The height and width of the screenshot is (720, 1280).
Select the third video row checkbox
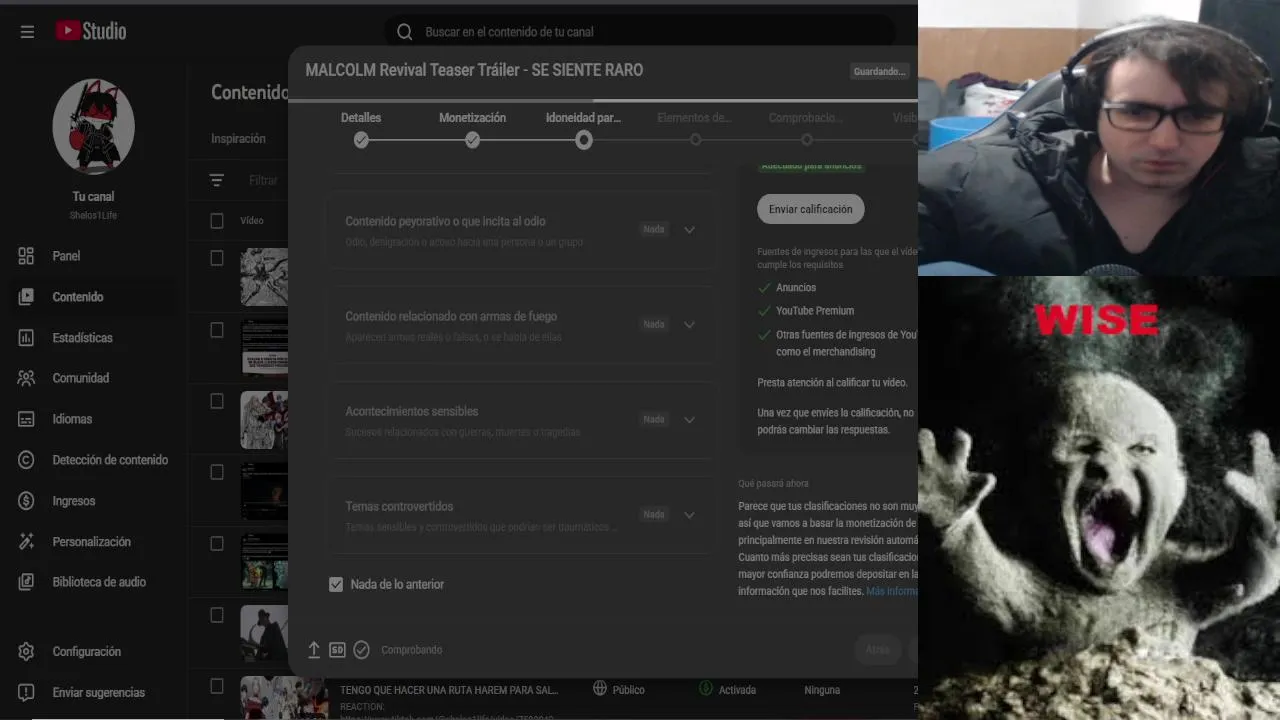click(x=217, y=401)
